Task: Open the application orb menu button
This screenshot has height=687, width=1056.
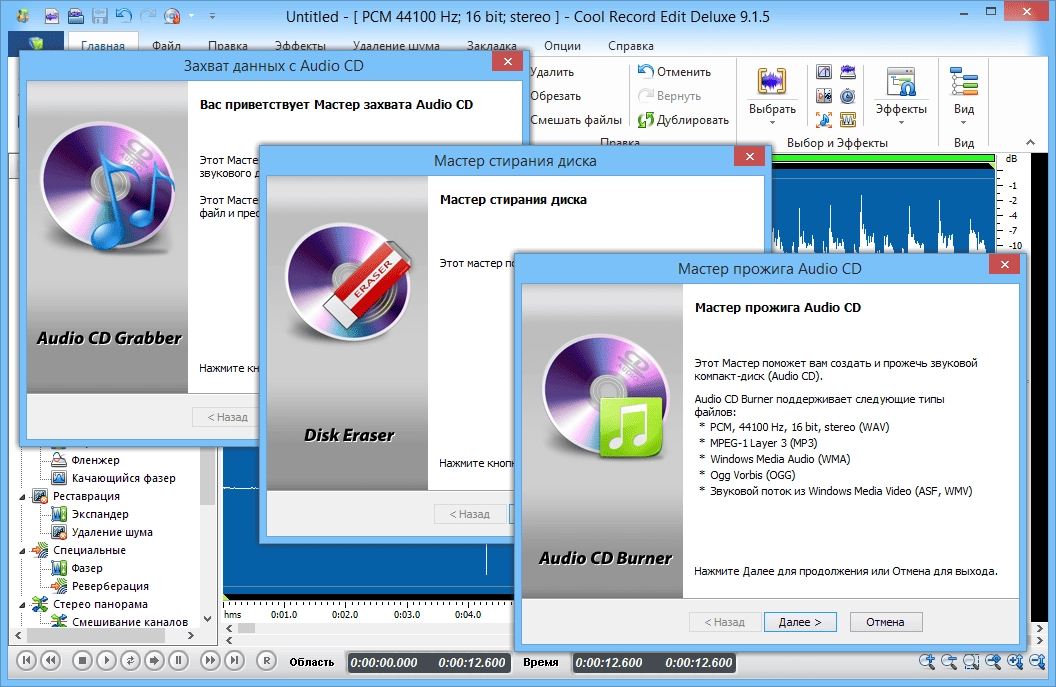Action: (36, 42)
